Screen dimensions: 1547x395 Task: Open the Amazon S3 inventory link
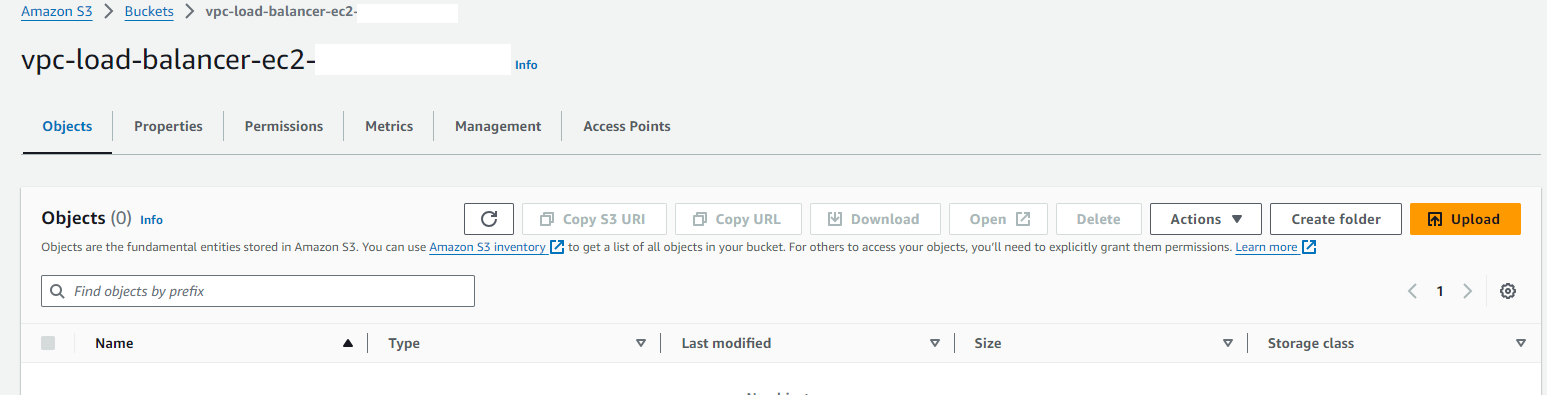[488, 247]
